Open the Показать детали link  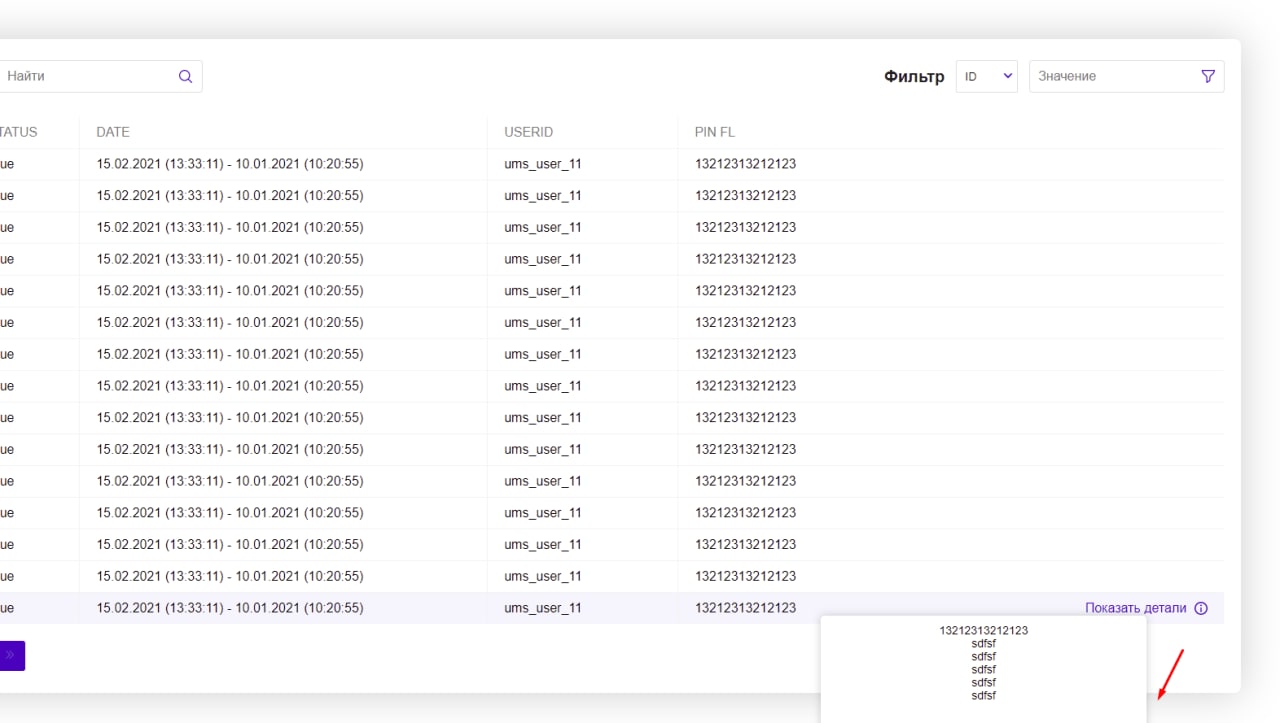[1136, 608]
